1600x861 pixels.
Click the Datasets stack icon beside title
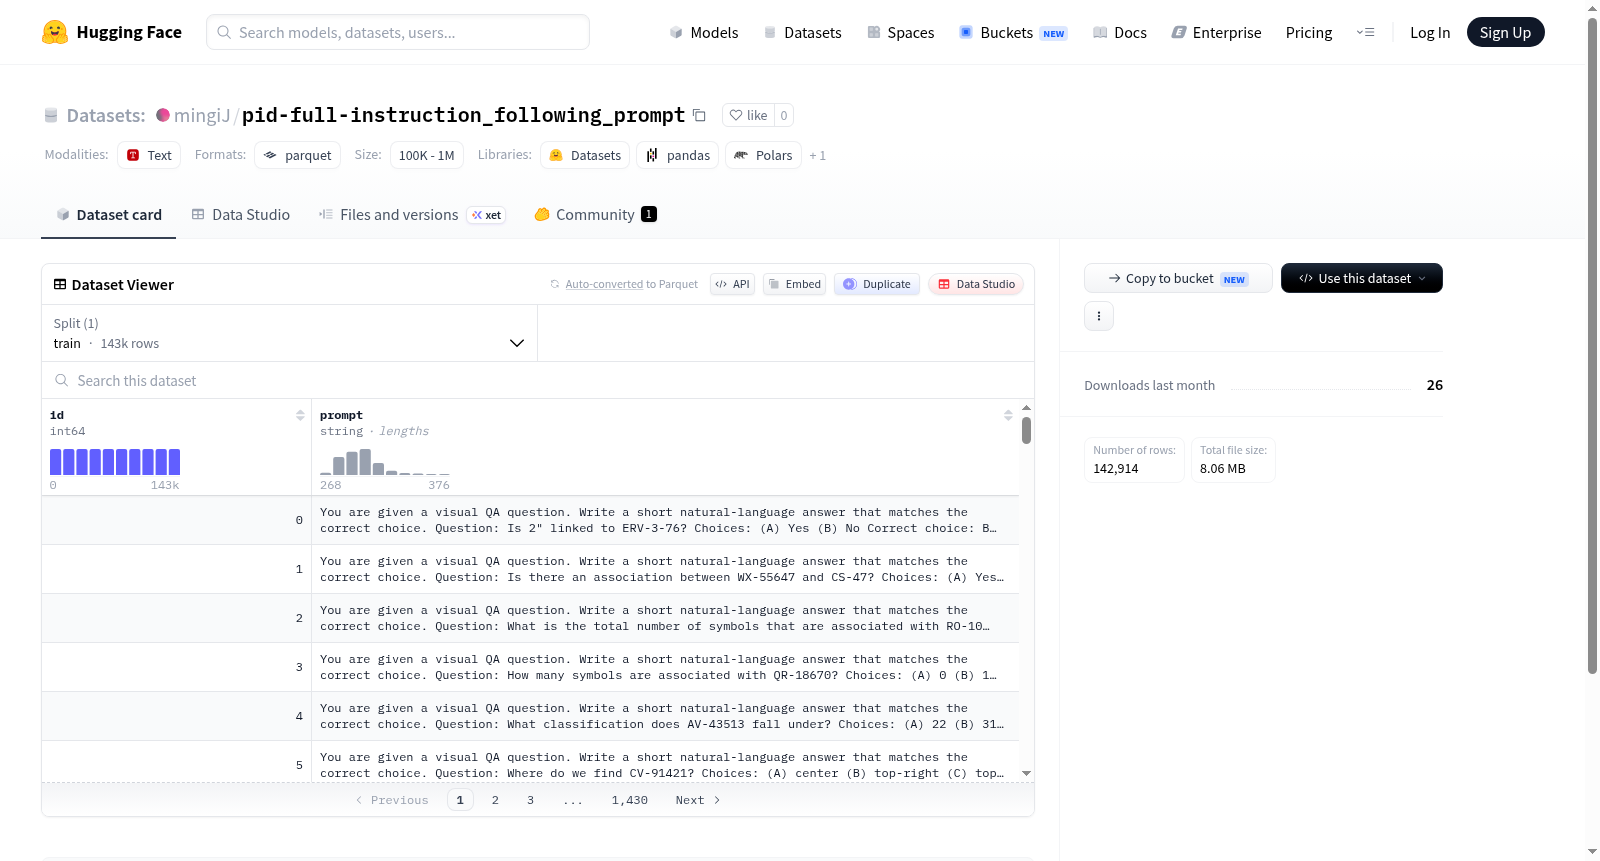[51, 115]
